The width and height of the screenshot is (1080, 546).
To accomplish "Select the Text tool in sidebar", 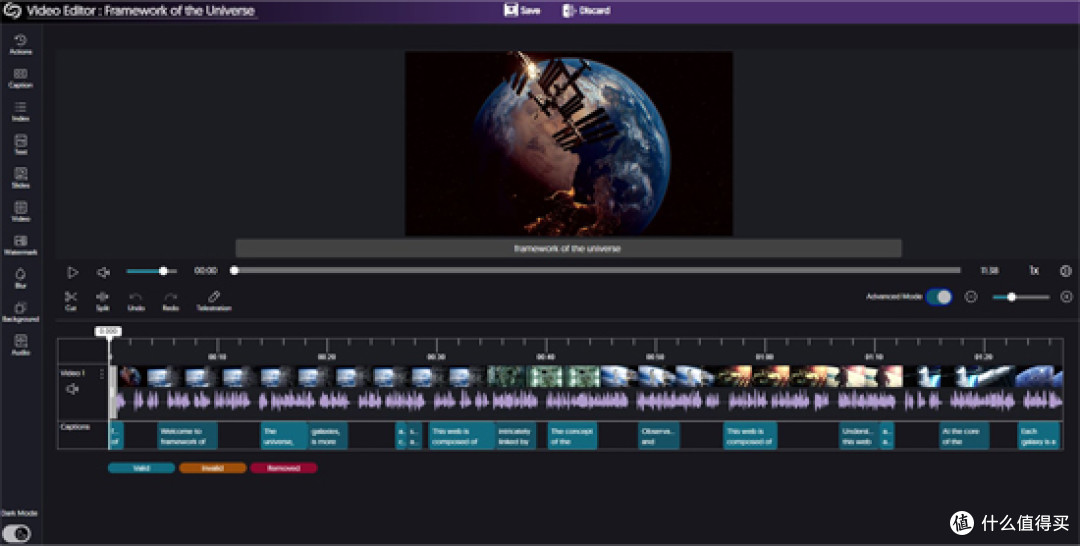I will pos(21,145).
